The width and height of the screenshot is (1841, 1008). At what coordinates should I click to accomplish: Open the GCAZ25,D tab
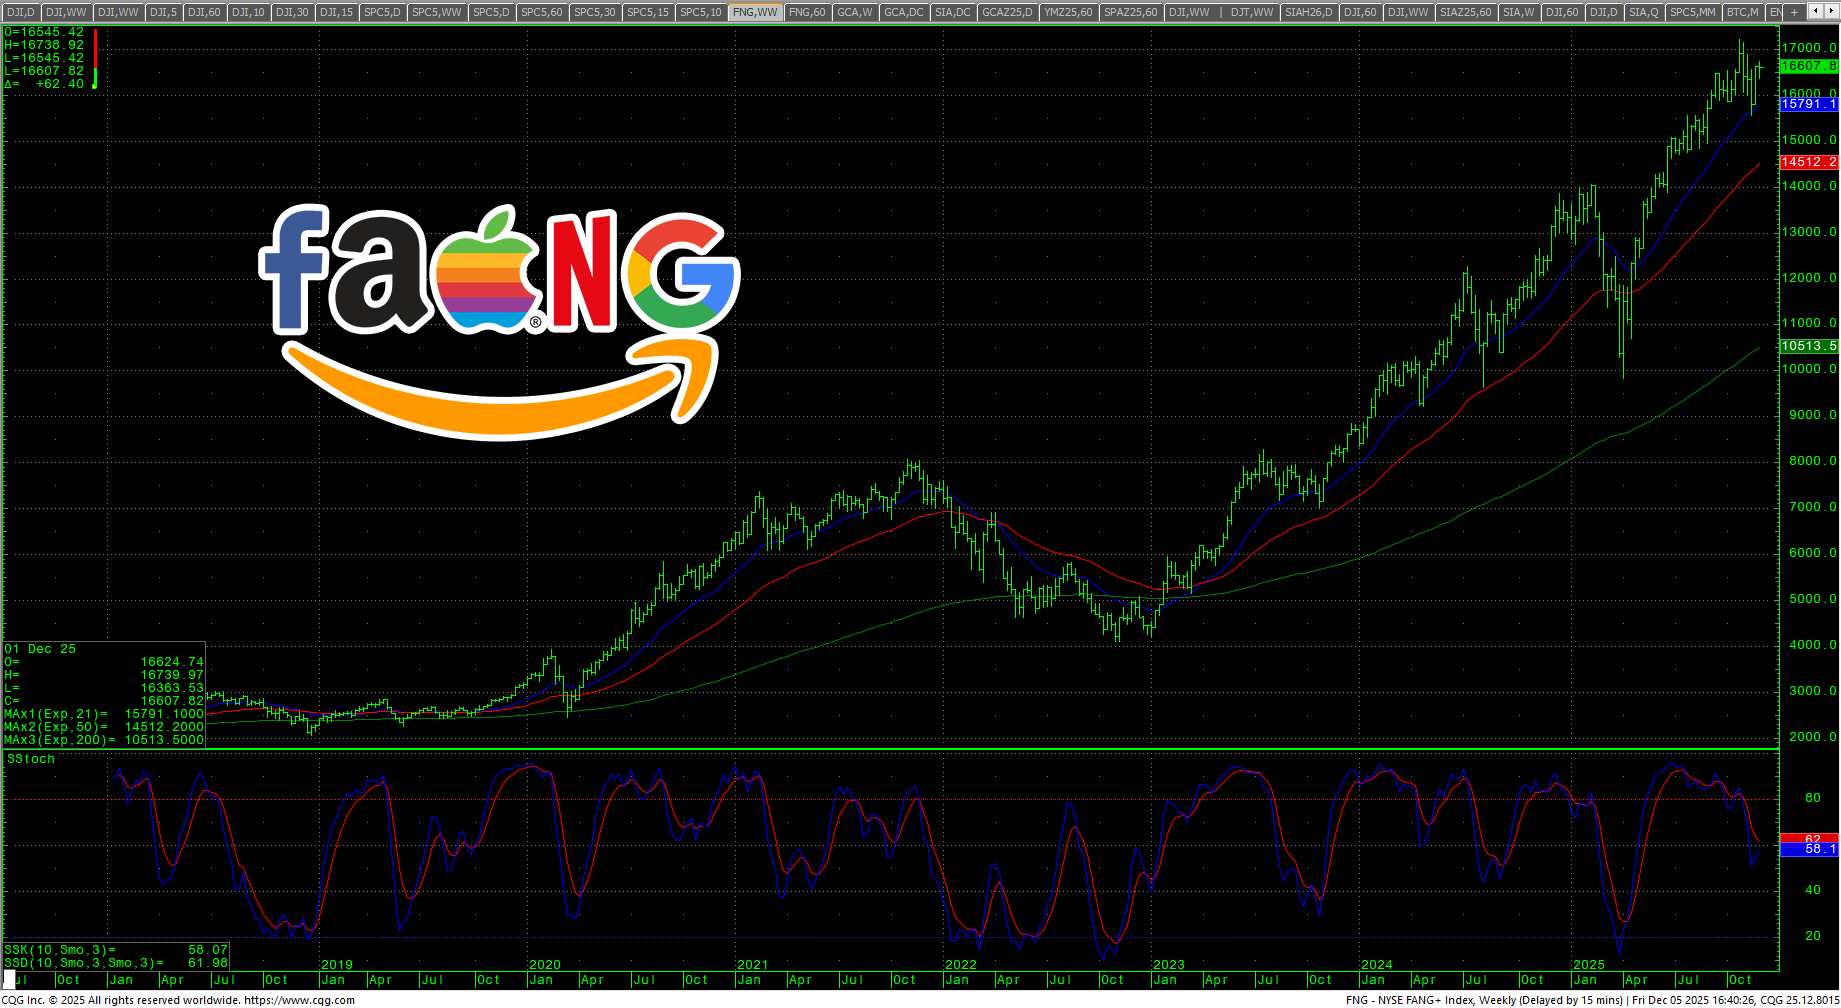pos(1007,12)
